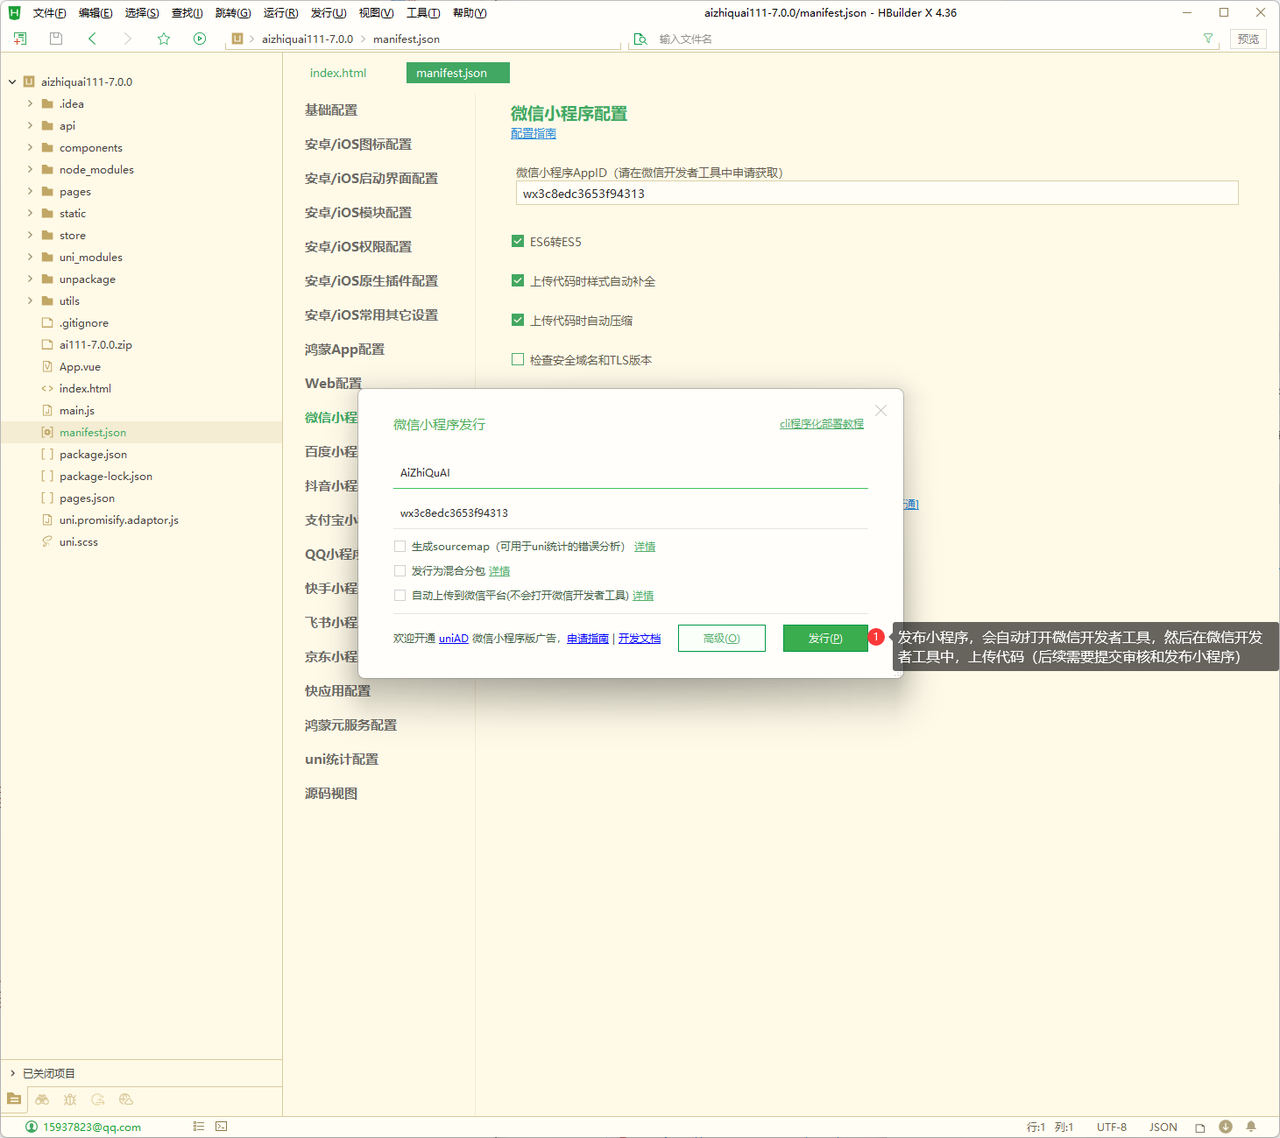Toggle the ES6转ES5 checkbox
1280x1138 pixels.
[x=518, y=241]
